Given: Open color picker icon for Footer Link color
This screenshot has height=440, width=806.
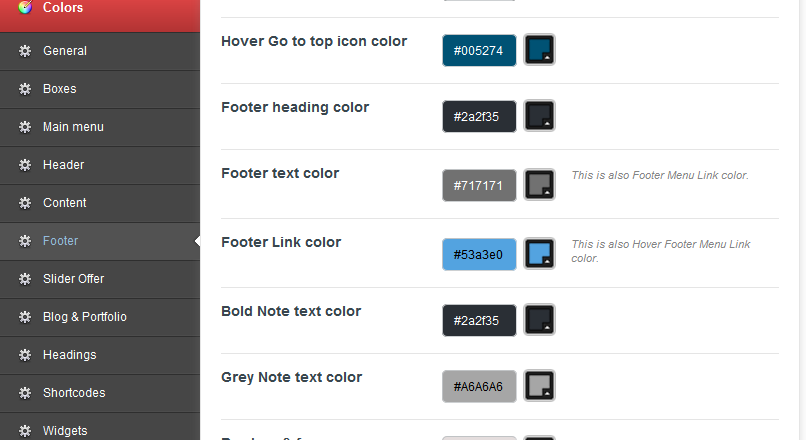Looking at the screenshot, I should pos(539,253).
